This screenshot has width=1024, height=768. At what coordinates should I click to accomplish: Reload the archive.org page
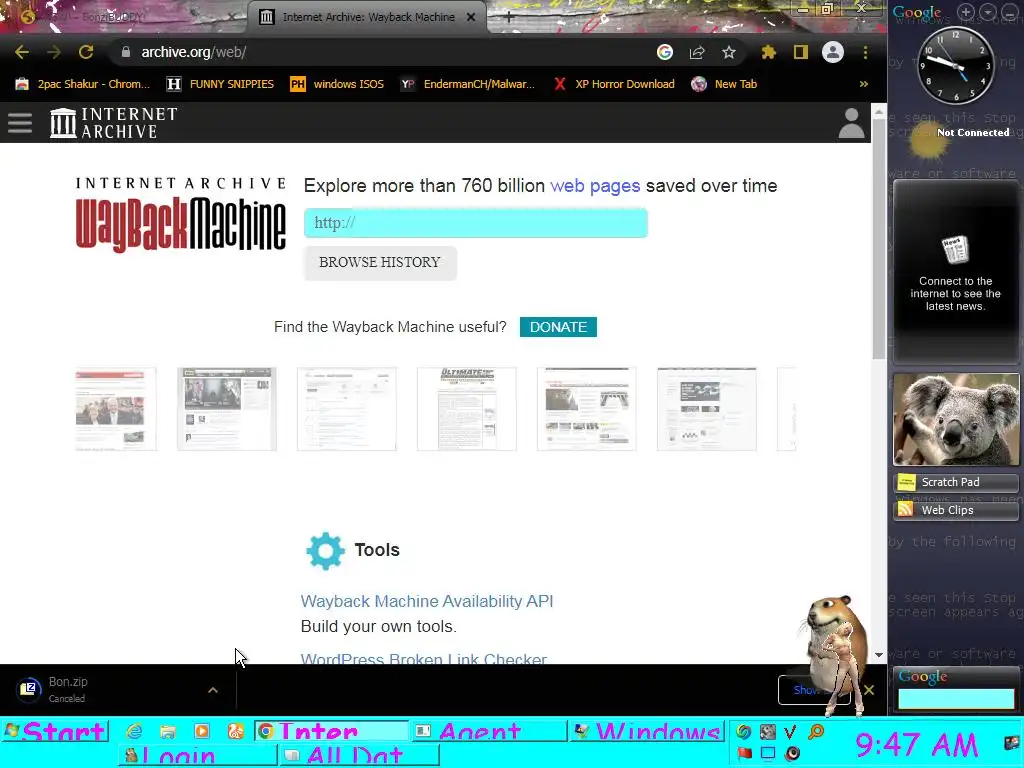click(x=86, y=52)
